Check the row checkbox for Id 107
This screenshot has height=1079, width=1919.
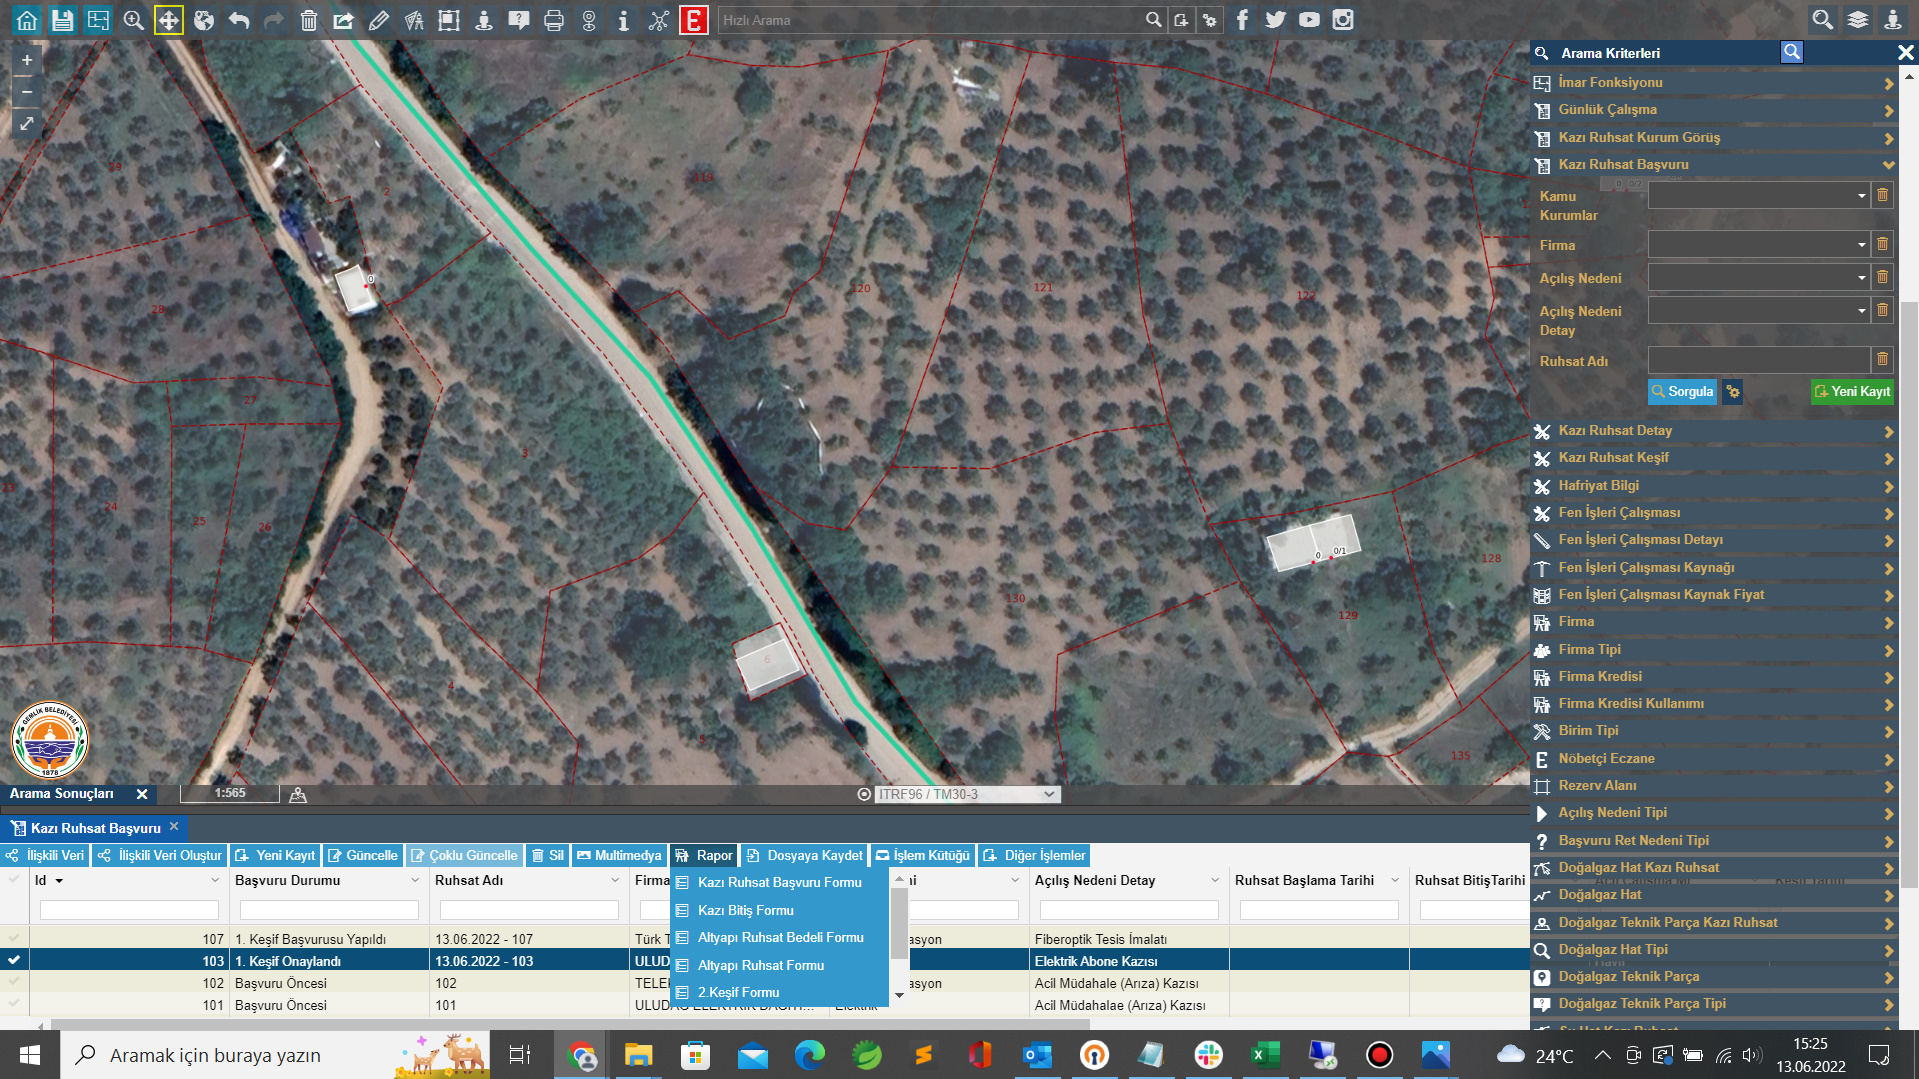pos(14,938)
